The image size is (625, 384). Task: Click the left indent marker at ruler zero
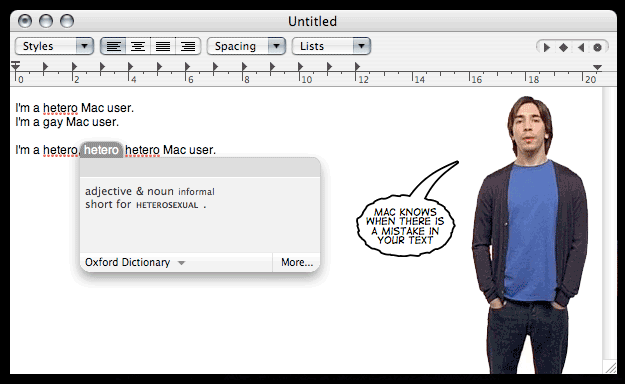[x=16, y=65]
